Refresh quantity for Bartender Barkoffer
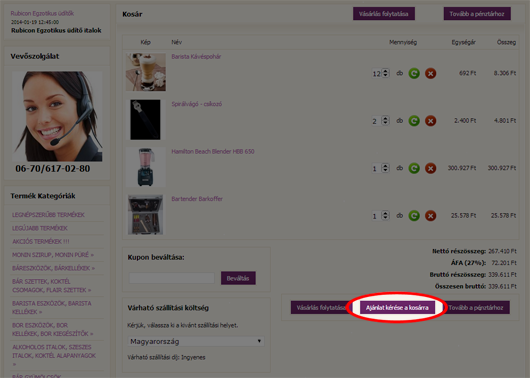 [414, 215]
